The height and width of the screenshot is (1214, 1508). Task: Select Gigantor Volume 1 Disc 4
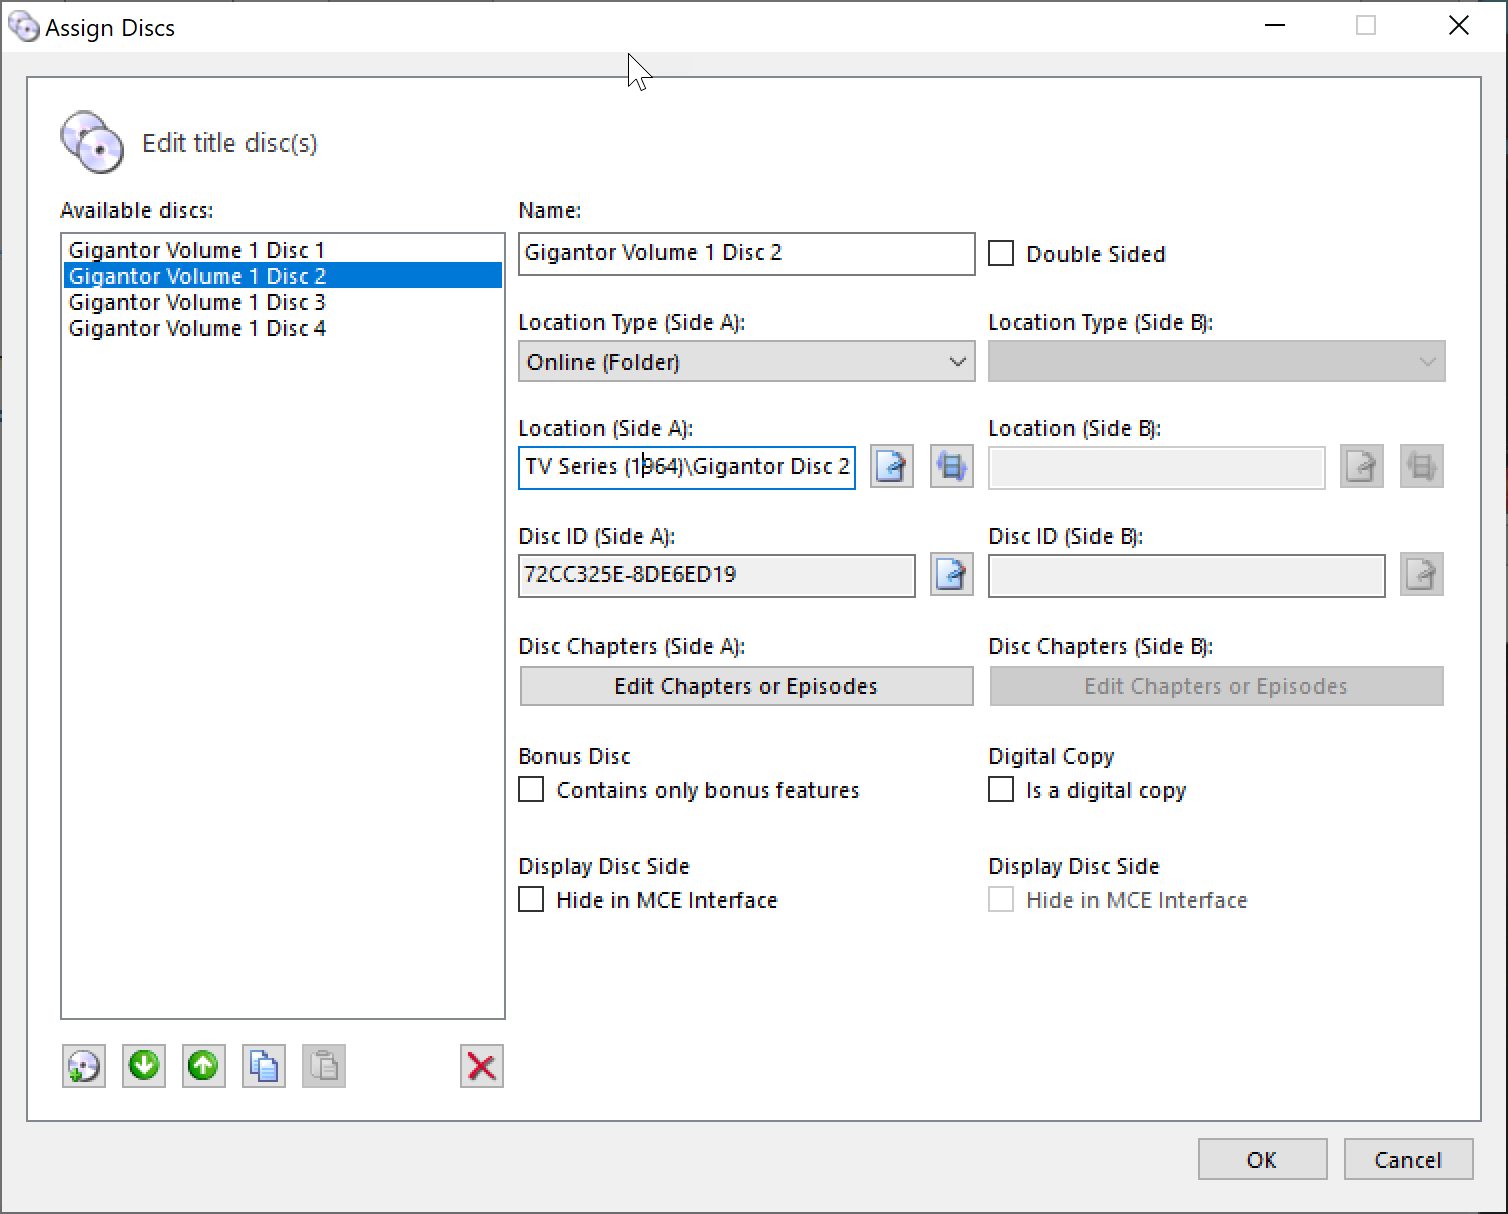283,328
